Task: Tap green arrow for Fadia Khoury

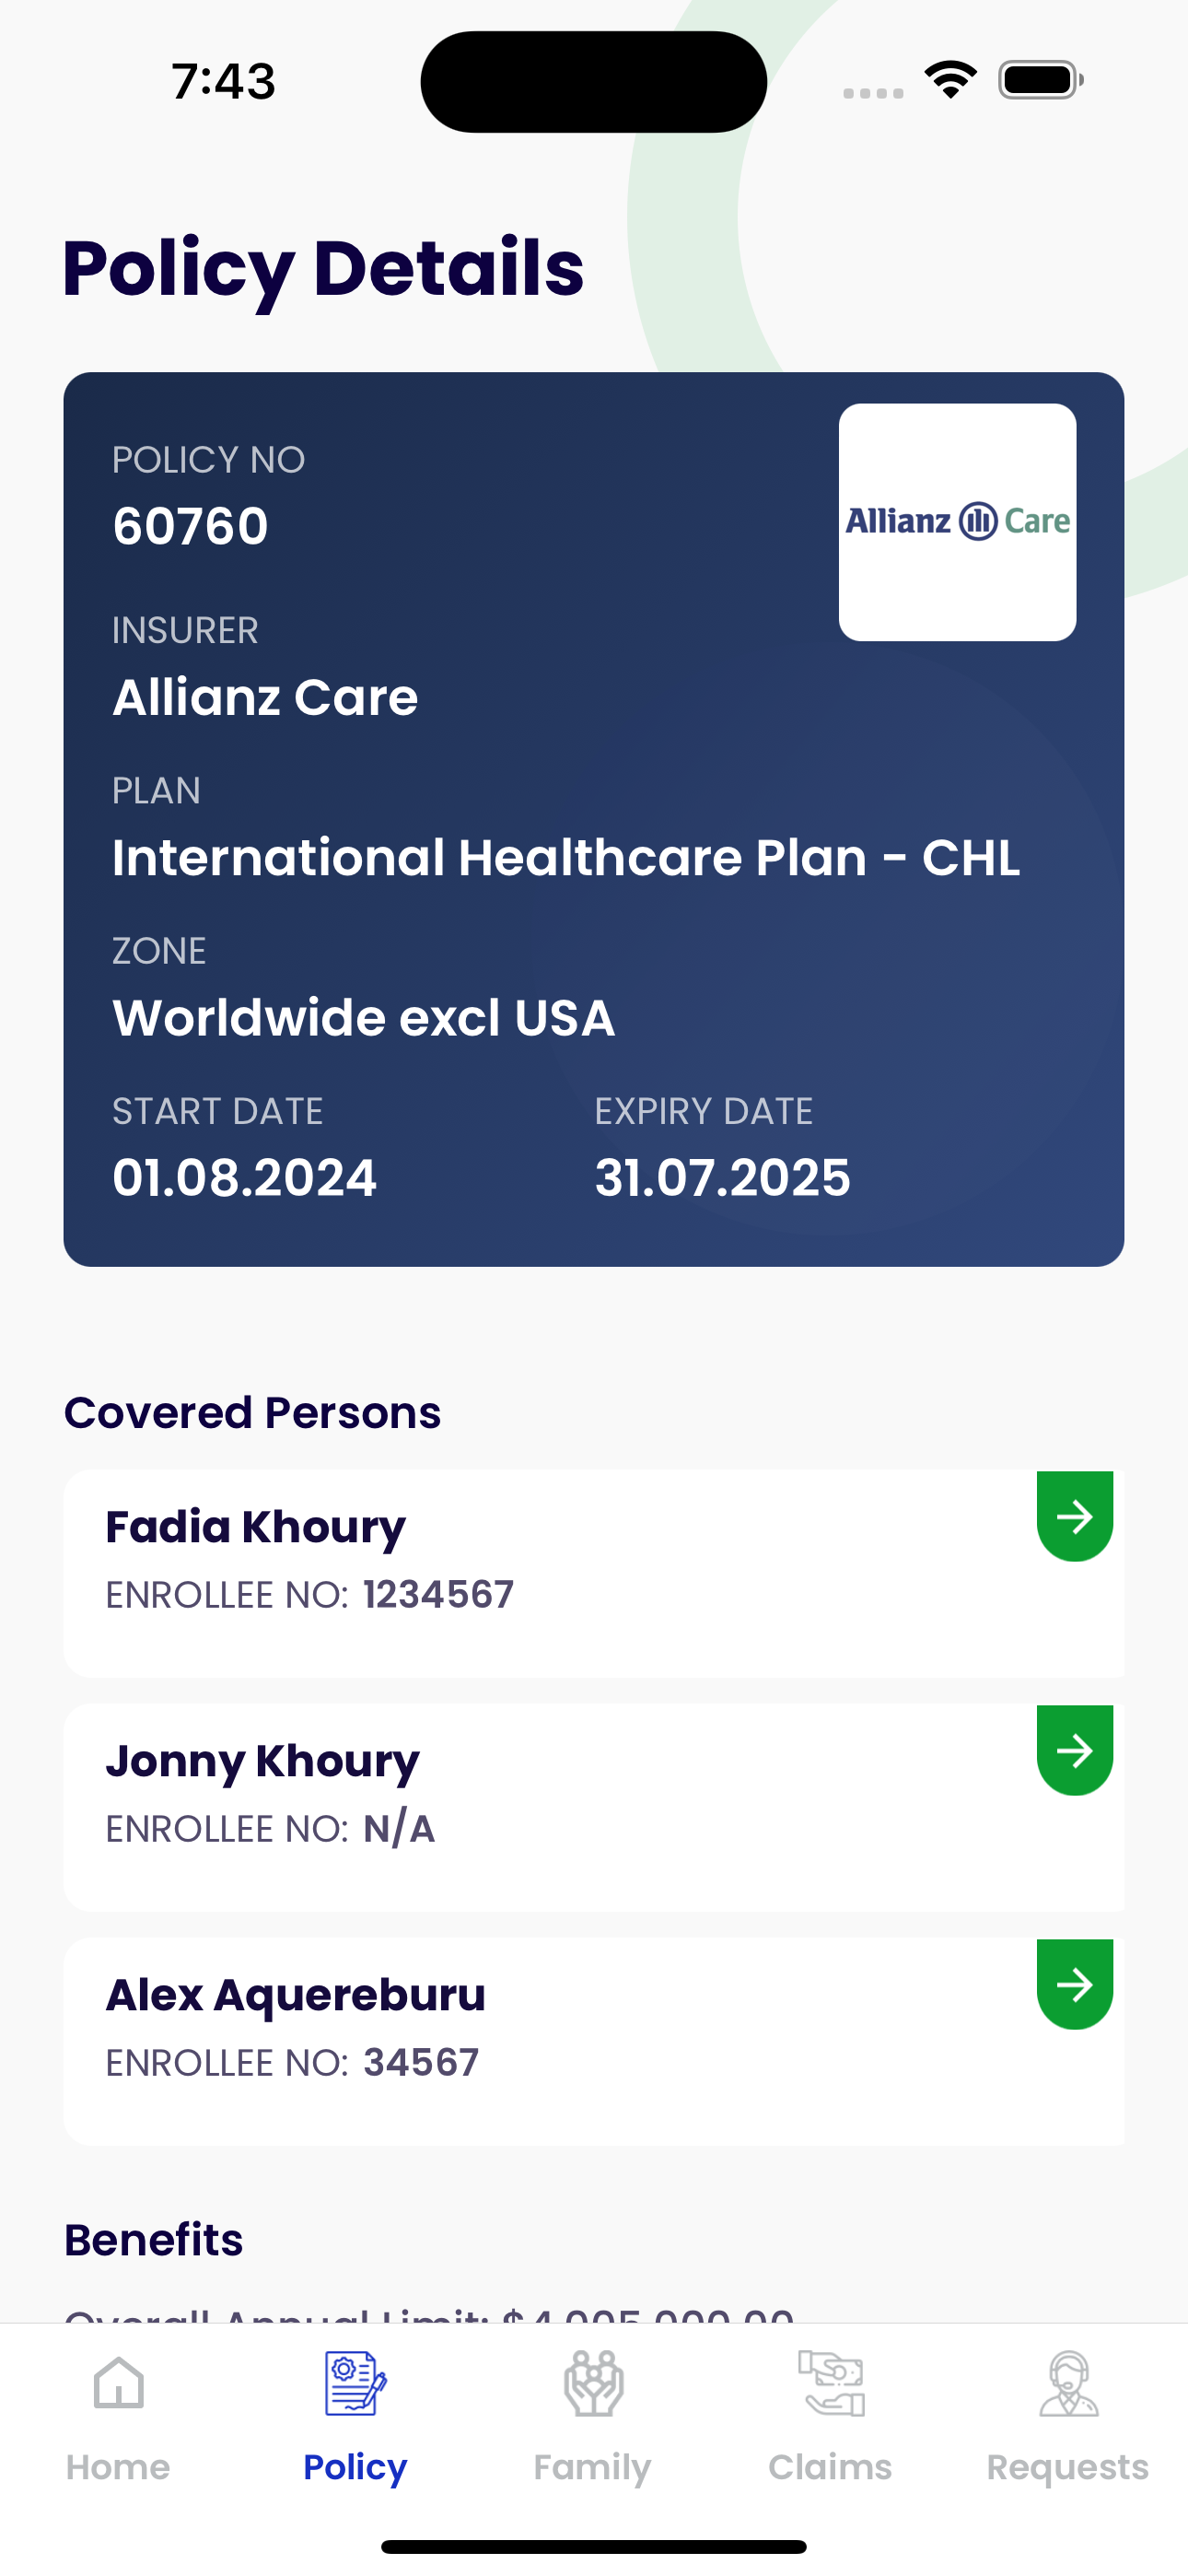Action: [x=1075, y=1516]
